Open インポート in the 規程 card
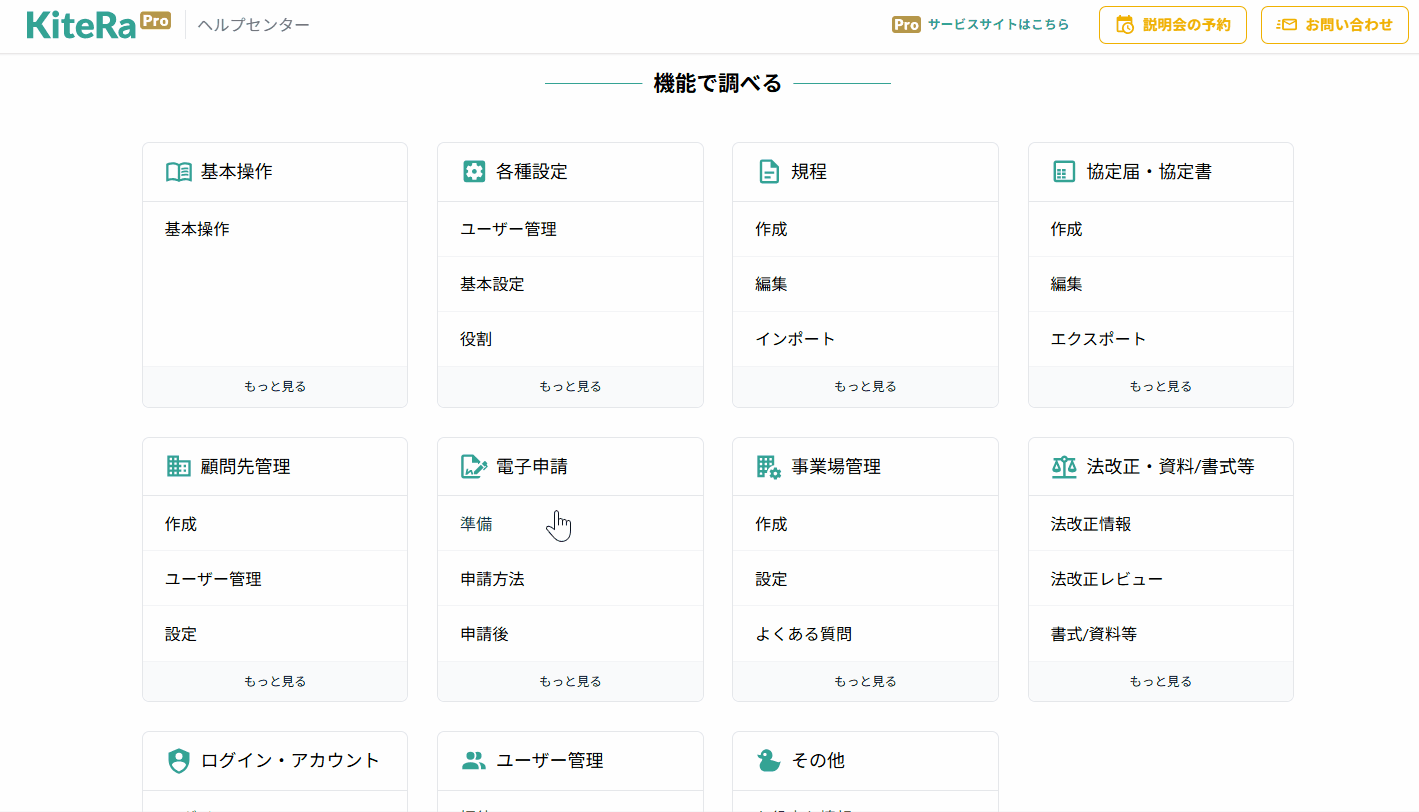 pos(795,339)
